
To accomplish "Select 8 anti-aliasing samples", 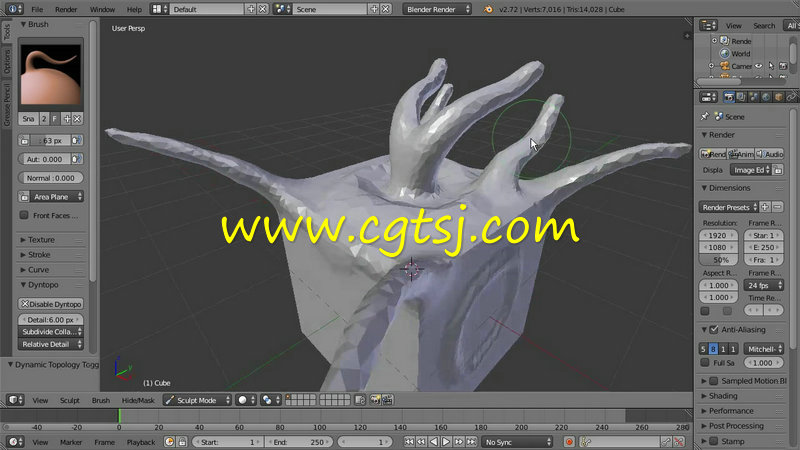I will pyautogui.click(x=713, y=349).
